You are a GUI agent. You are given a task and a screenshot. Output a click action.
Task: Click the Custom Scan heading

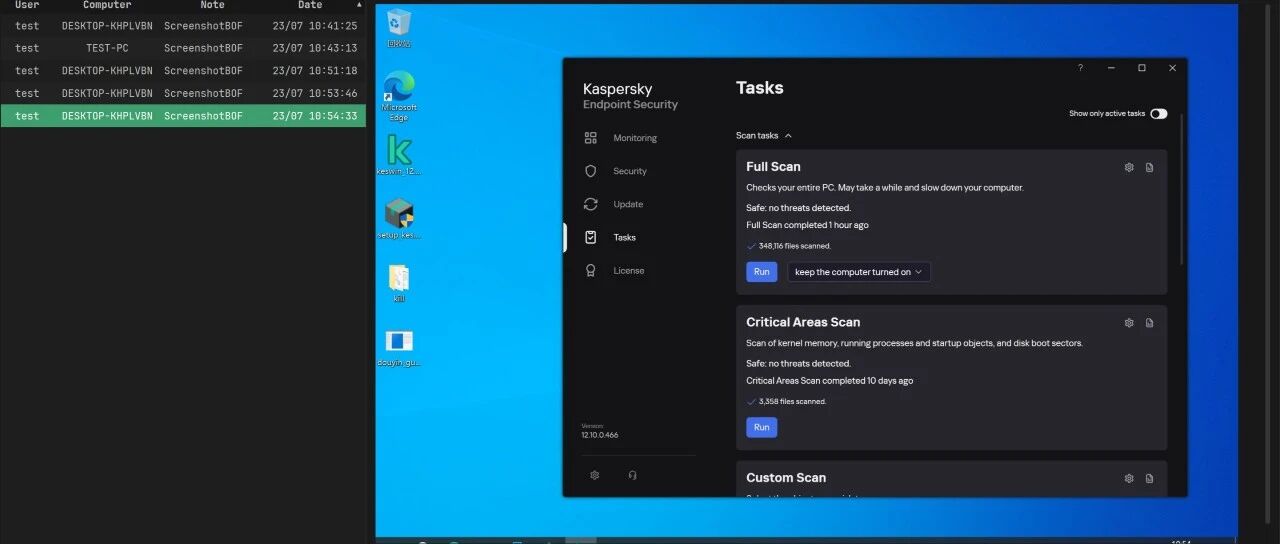[x=786, y=478]
